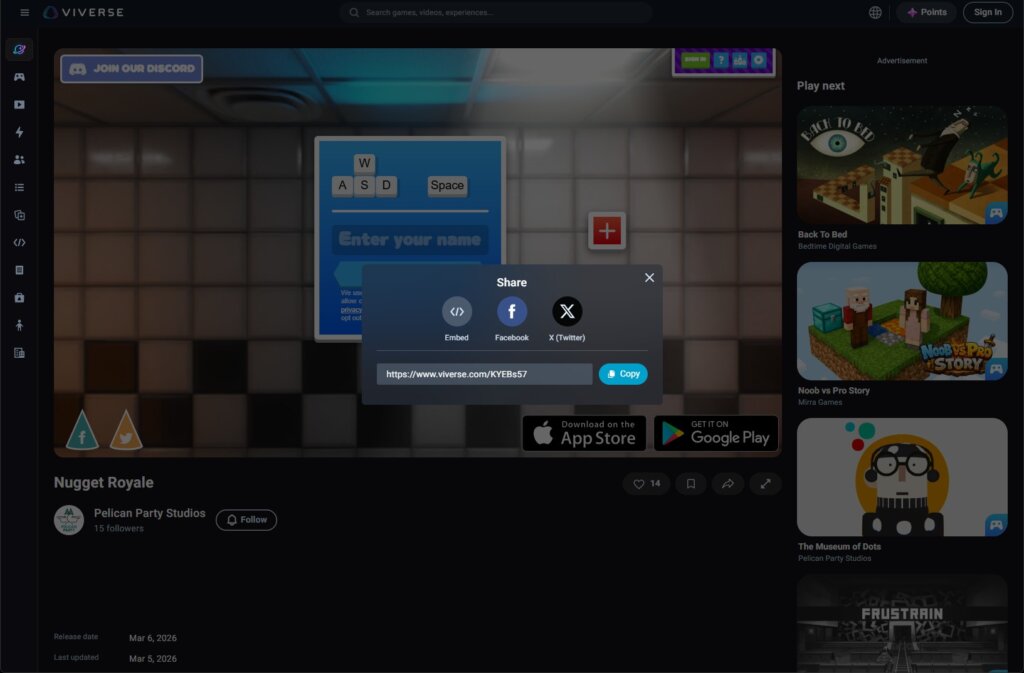Open Get it on Google Play badge
The width and height of the screenshot is (1024, 673).
716,433
